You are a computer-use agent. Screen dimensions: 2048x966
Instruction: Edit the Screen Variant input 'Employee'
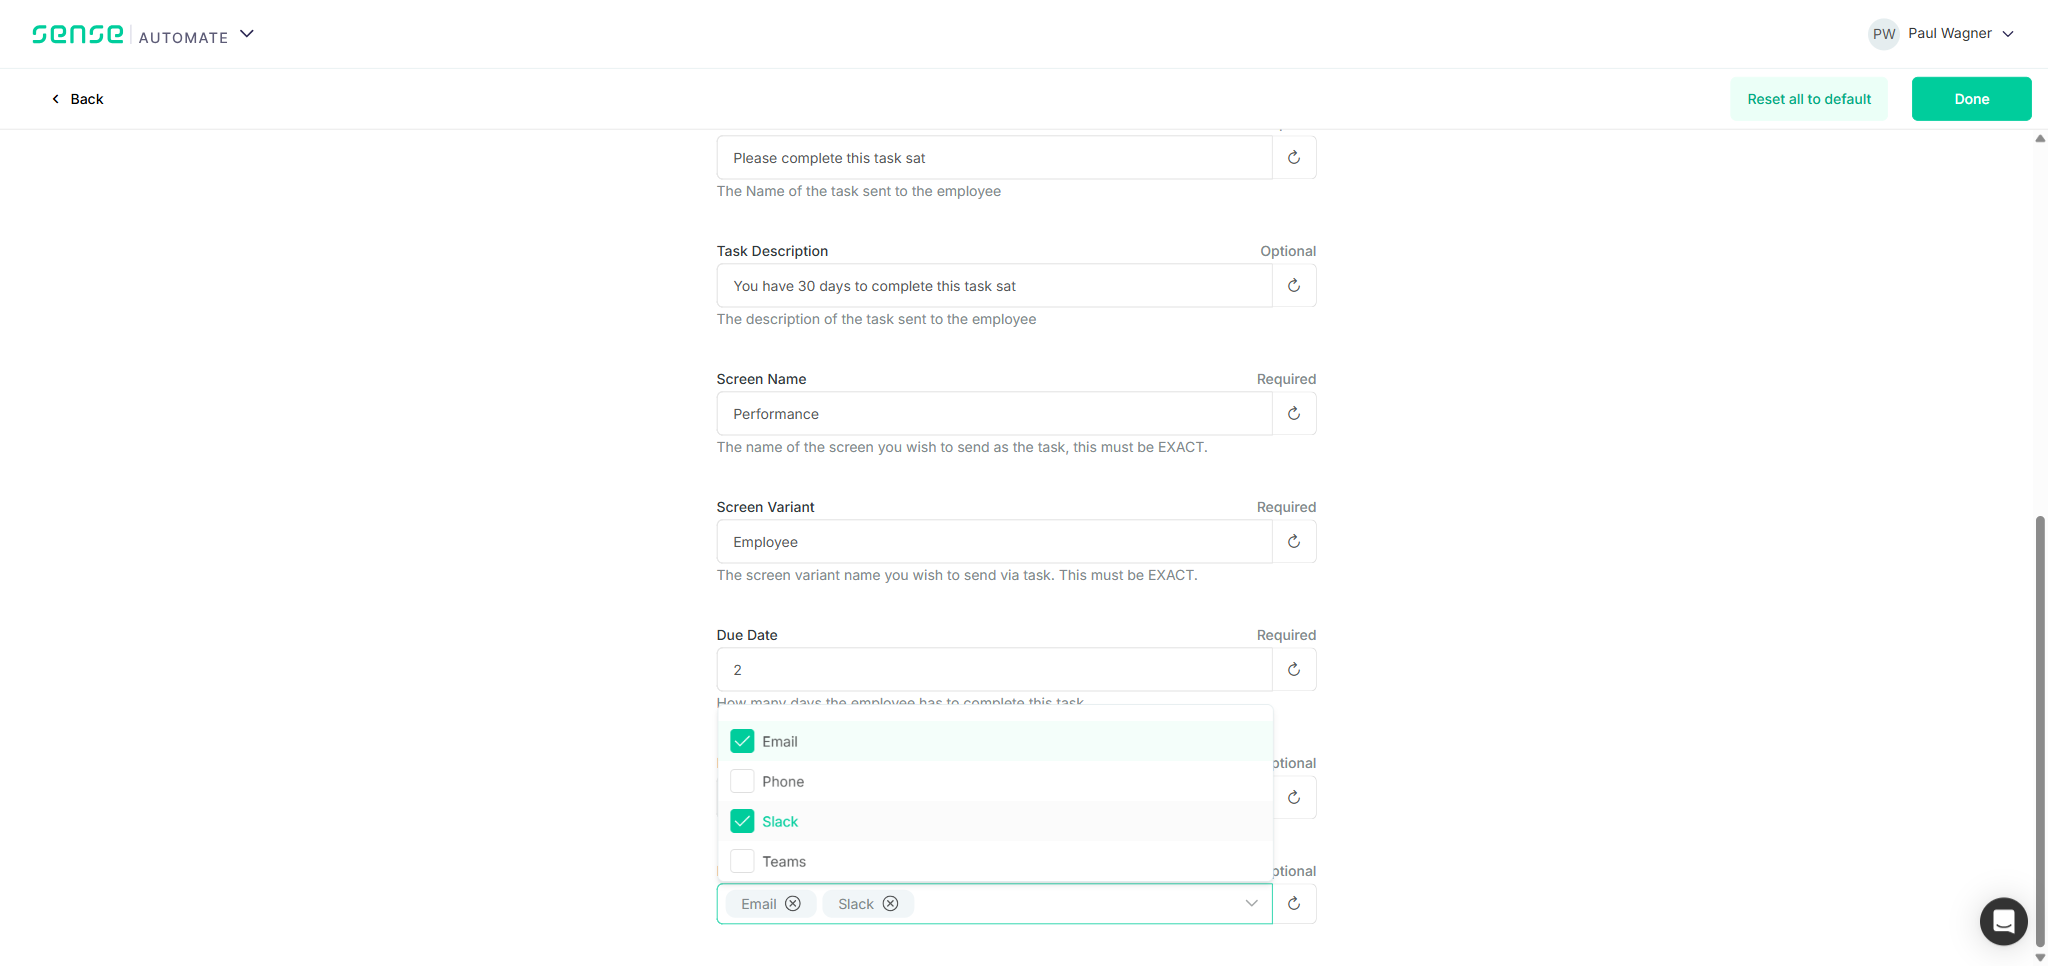click(994, 542)
